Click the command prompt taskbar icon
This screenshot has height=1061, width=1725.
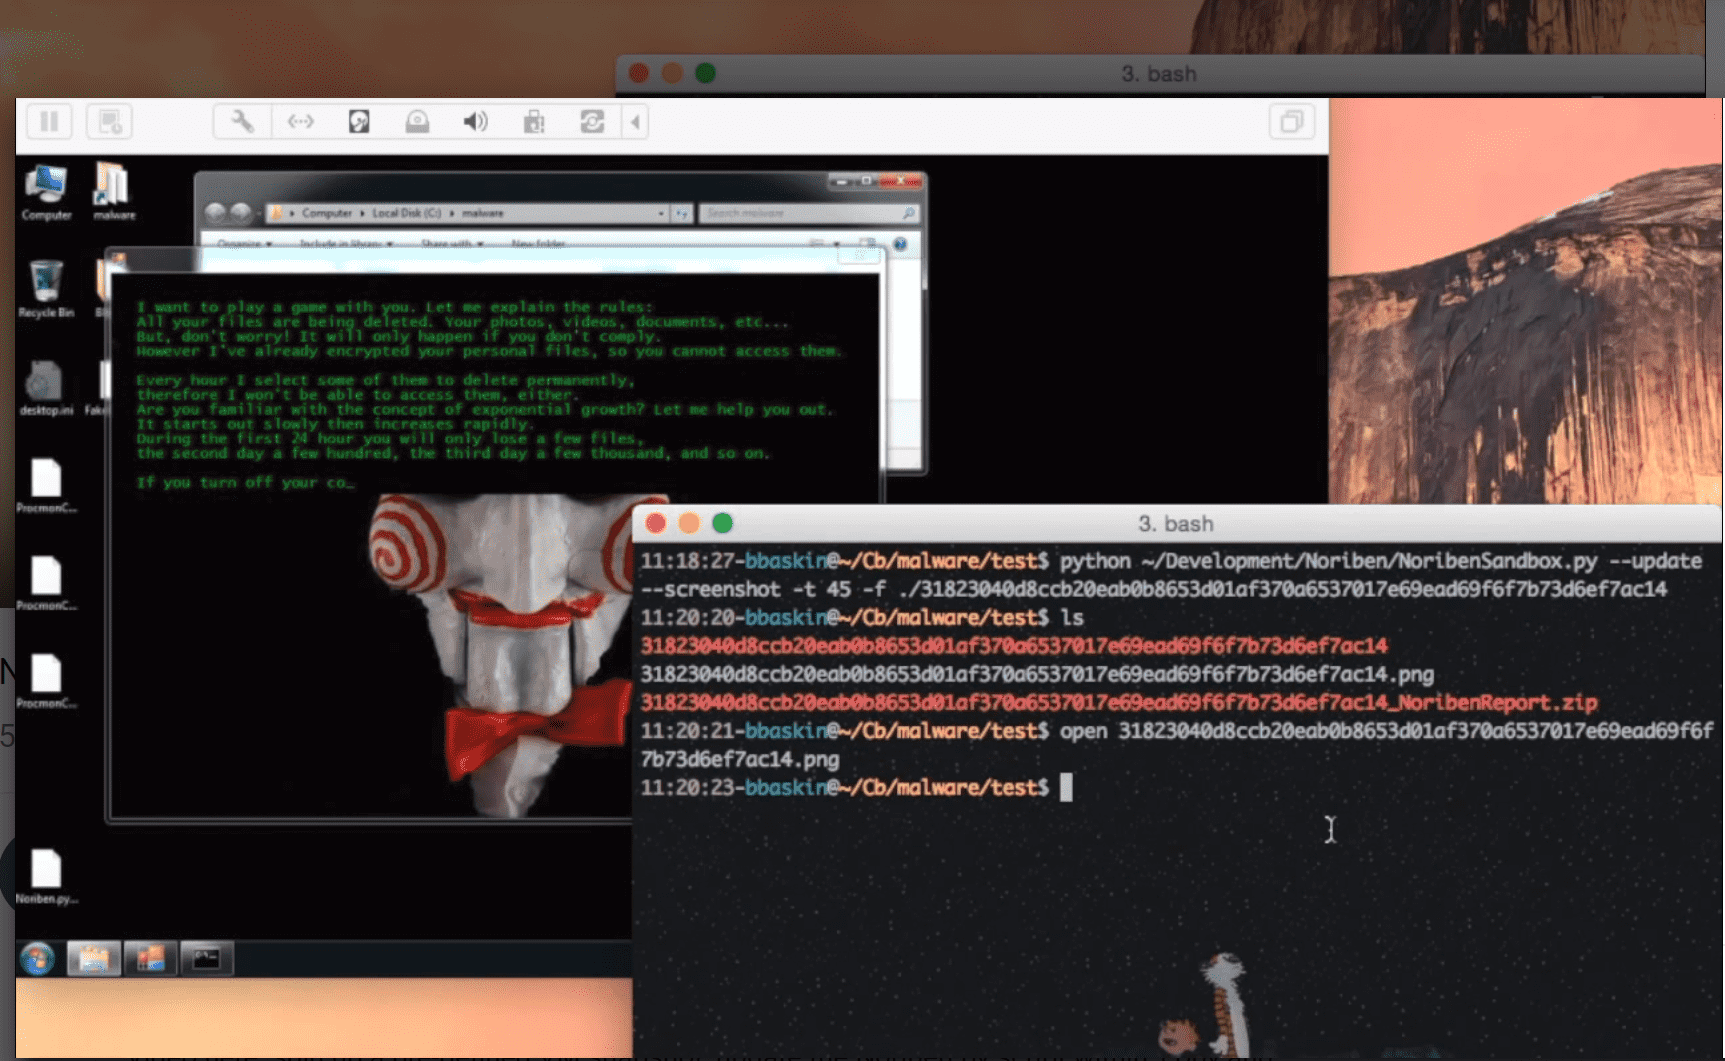click(x=207, y=959)
